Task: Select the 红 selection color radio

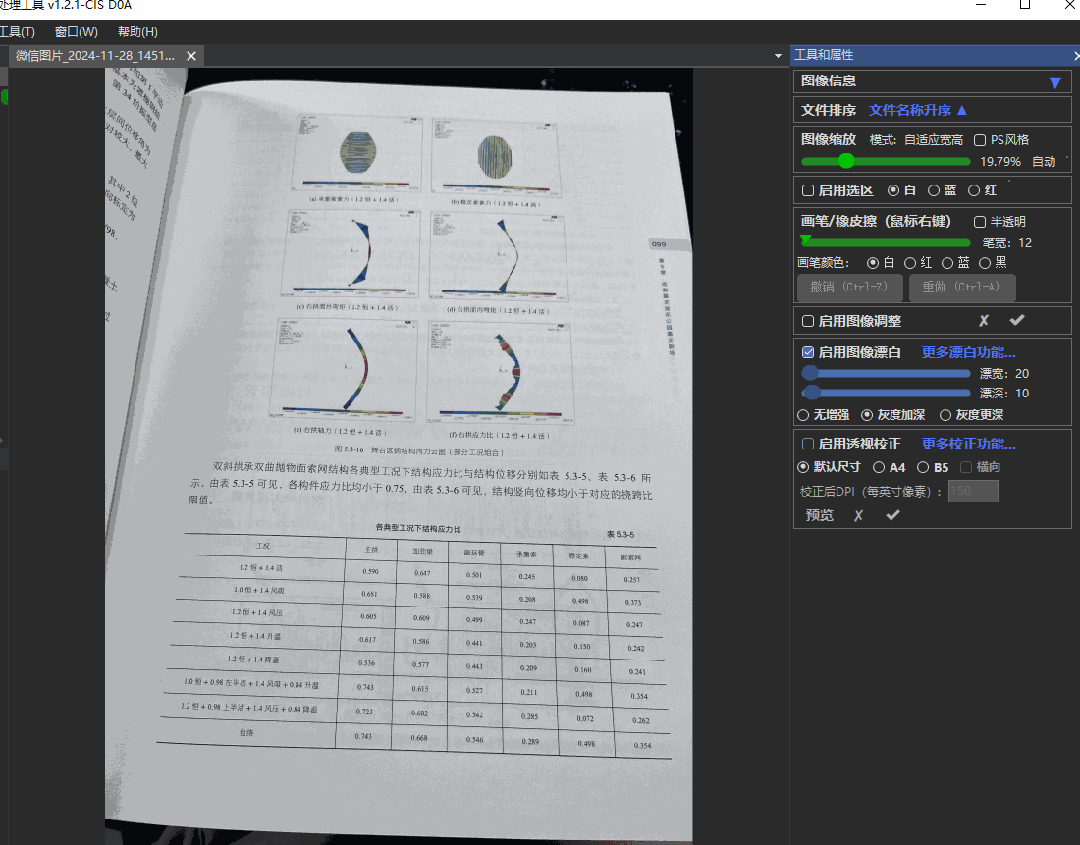Action: 974,190
